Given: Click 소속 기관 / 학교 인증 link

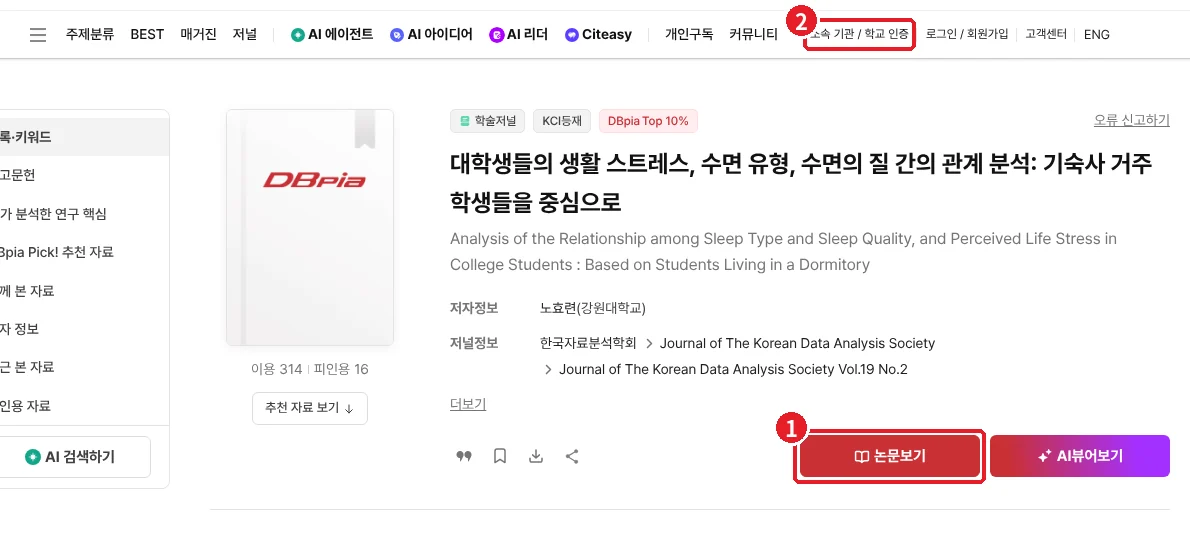Looking at the screenshot, I should [859, 34].
